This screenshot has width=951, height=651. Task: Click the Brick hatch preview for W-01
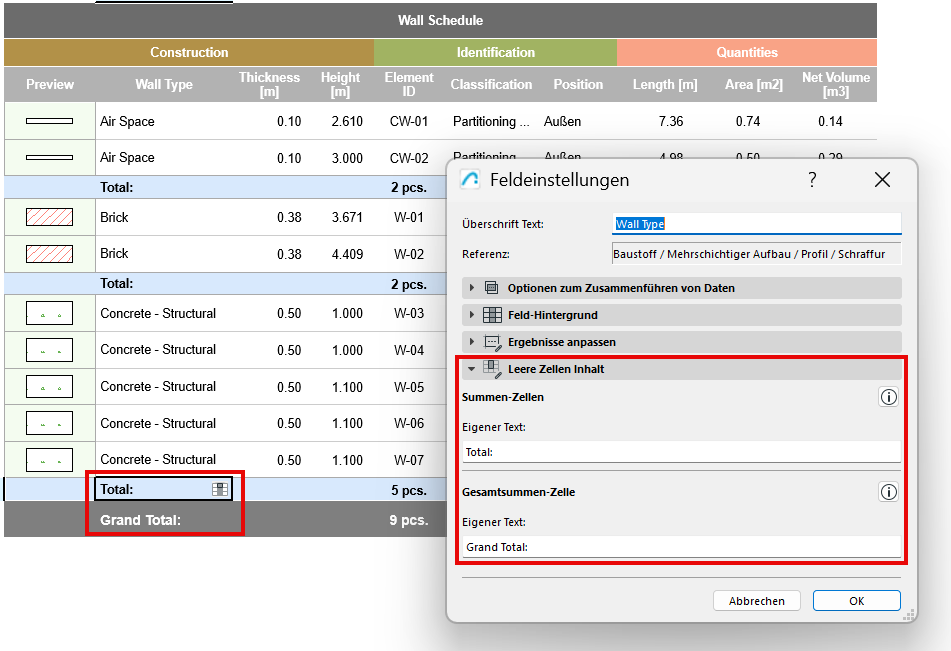50,217
